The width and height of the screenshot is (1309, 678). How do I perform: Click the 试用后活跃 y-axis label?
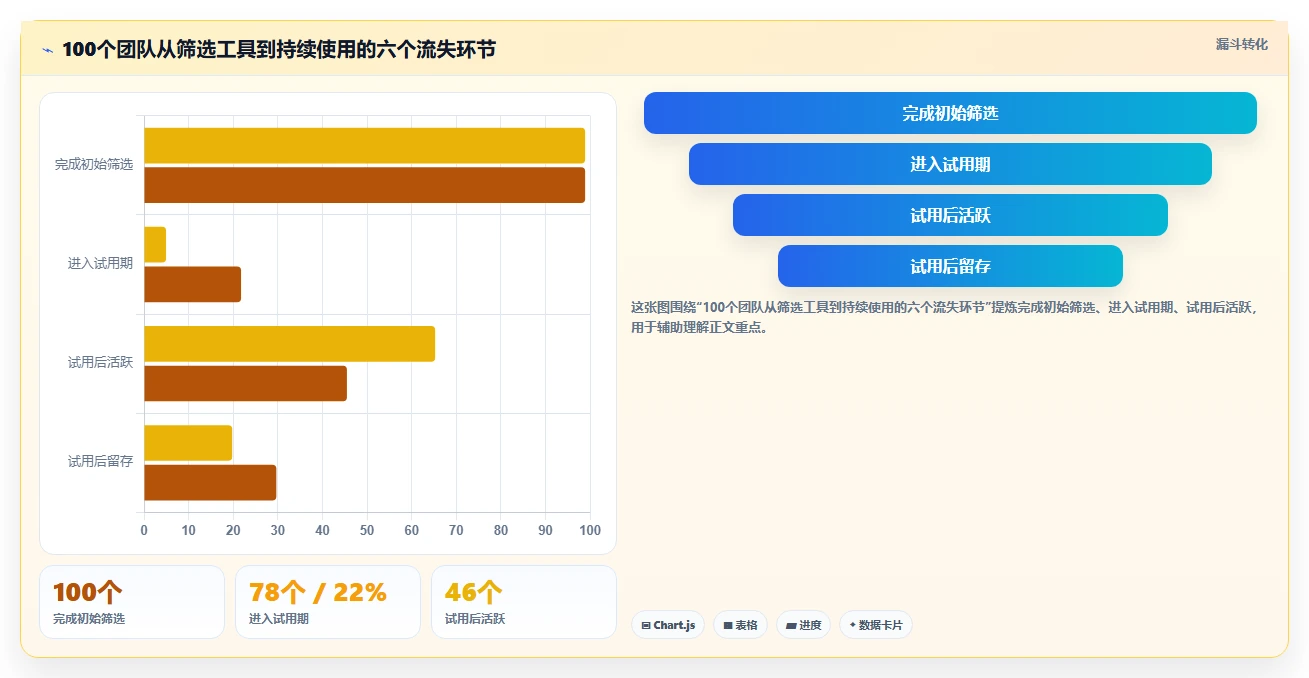pyautogui.click(x=100, y=362)
